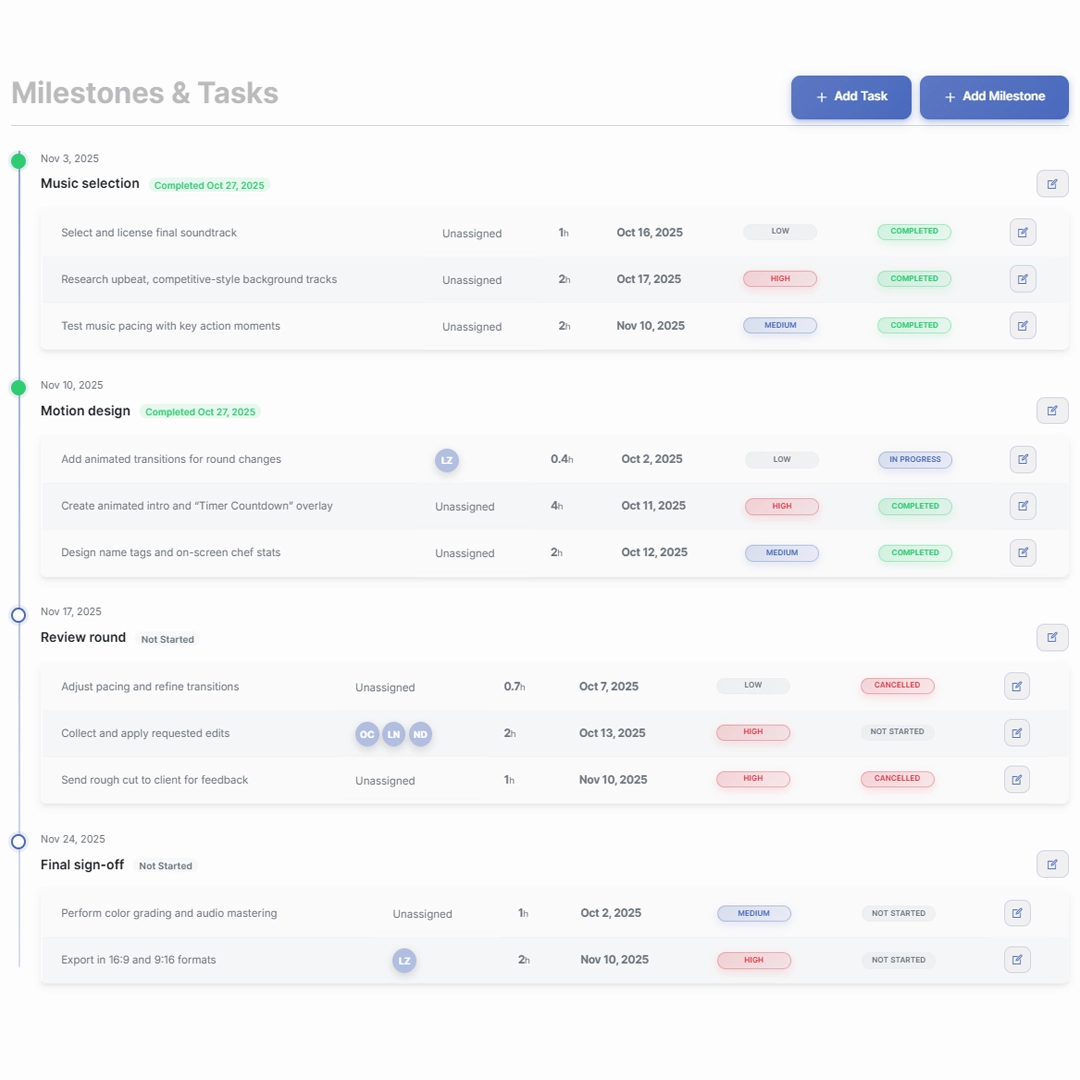
Task: Click the edit icon beside Music selection milestone
Action: click(1052, 183)
